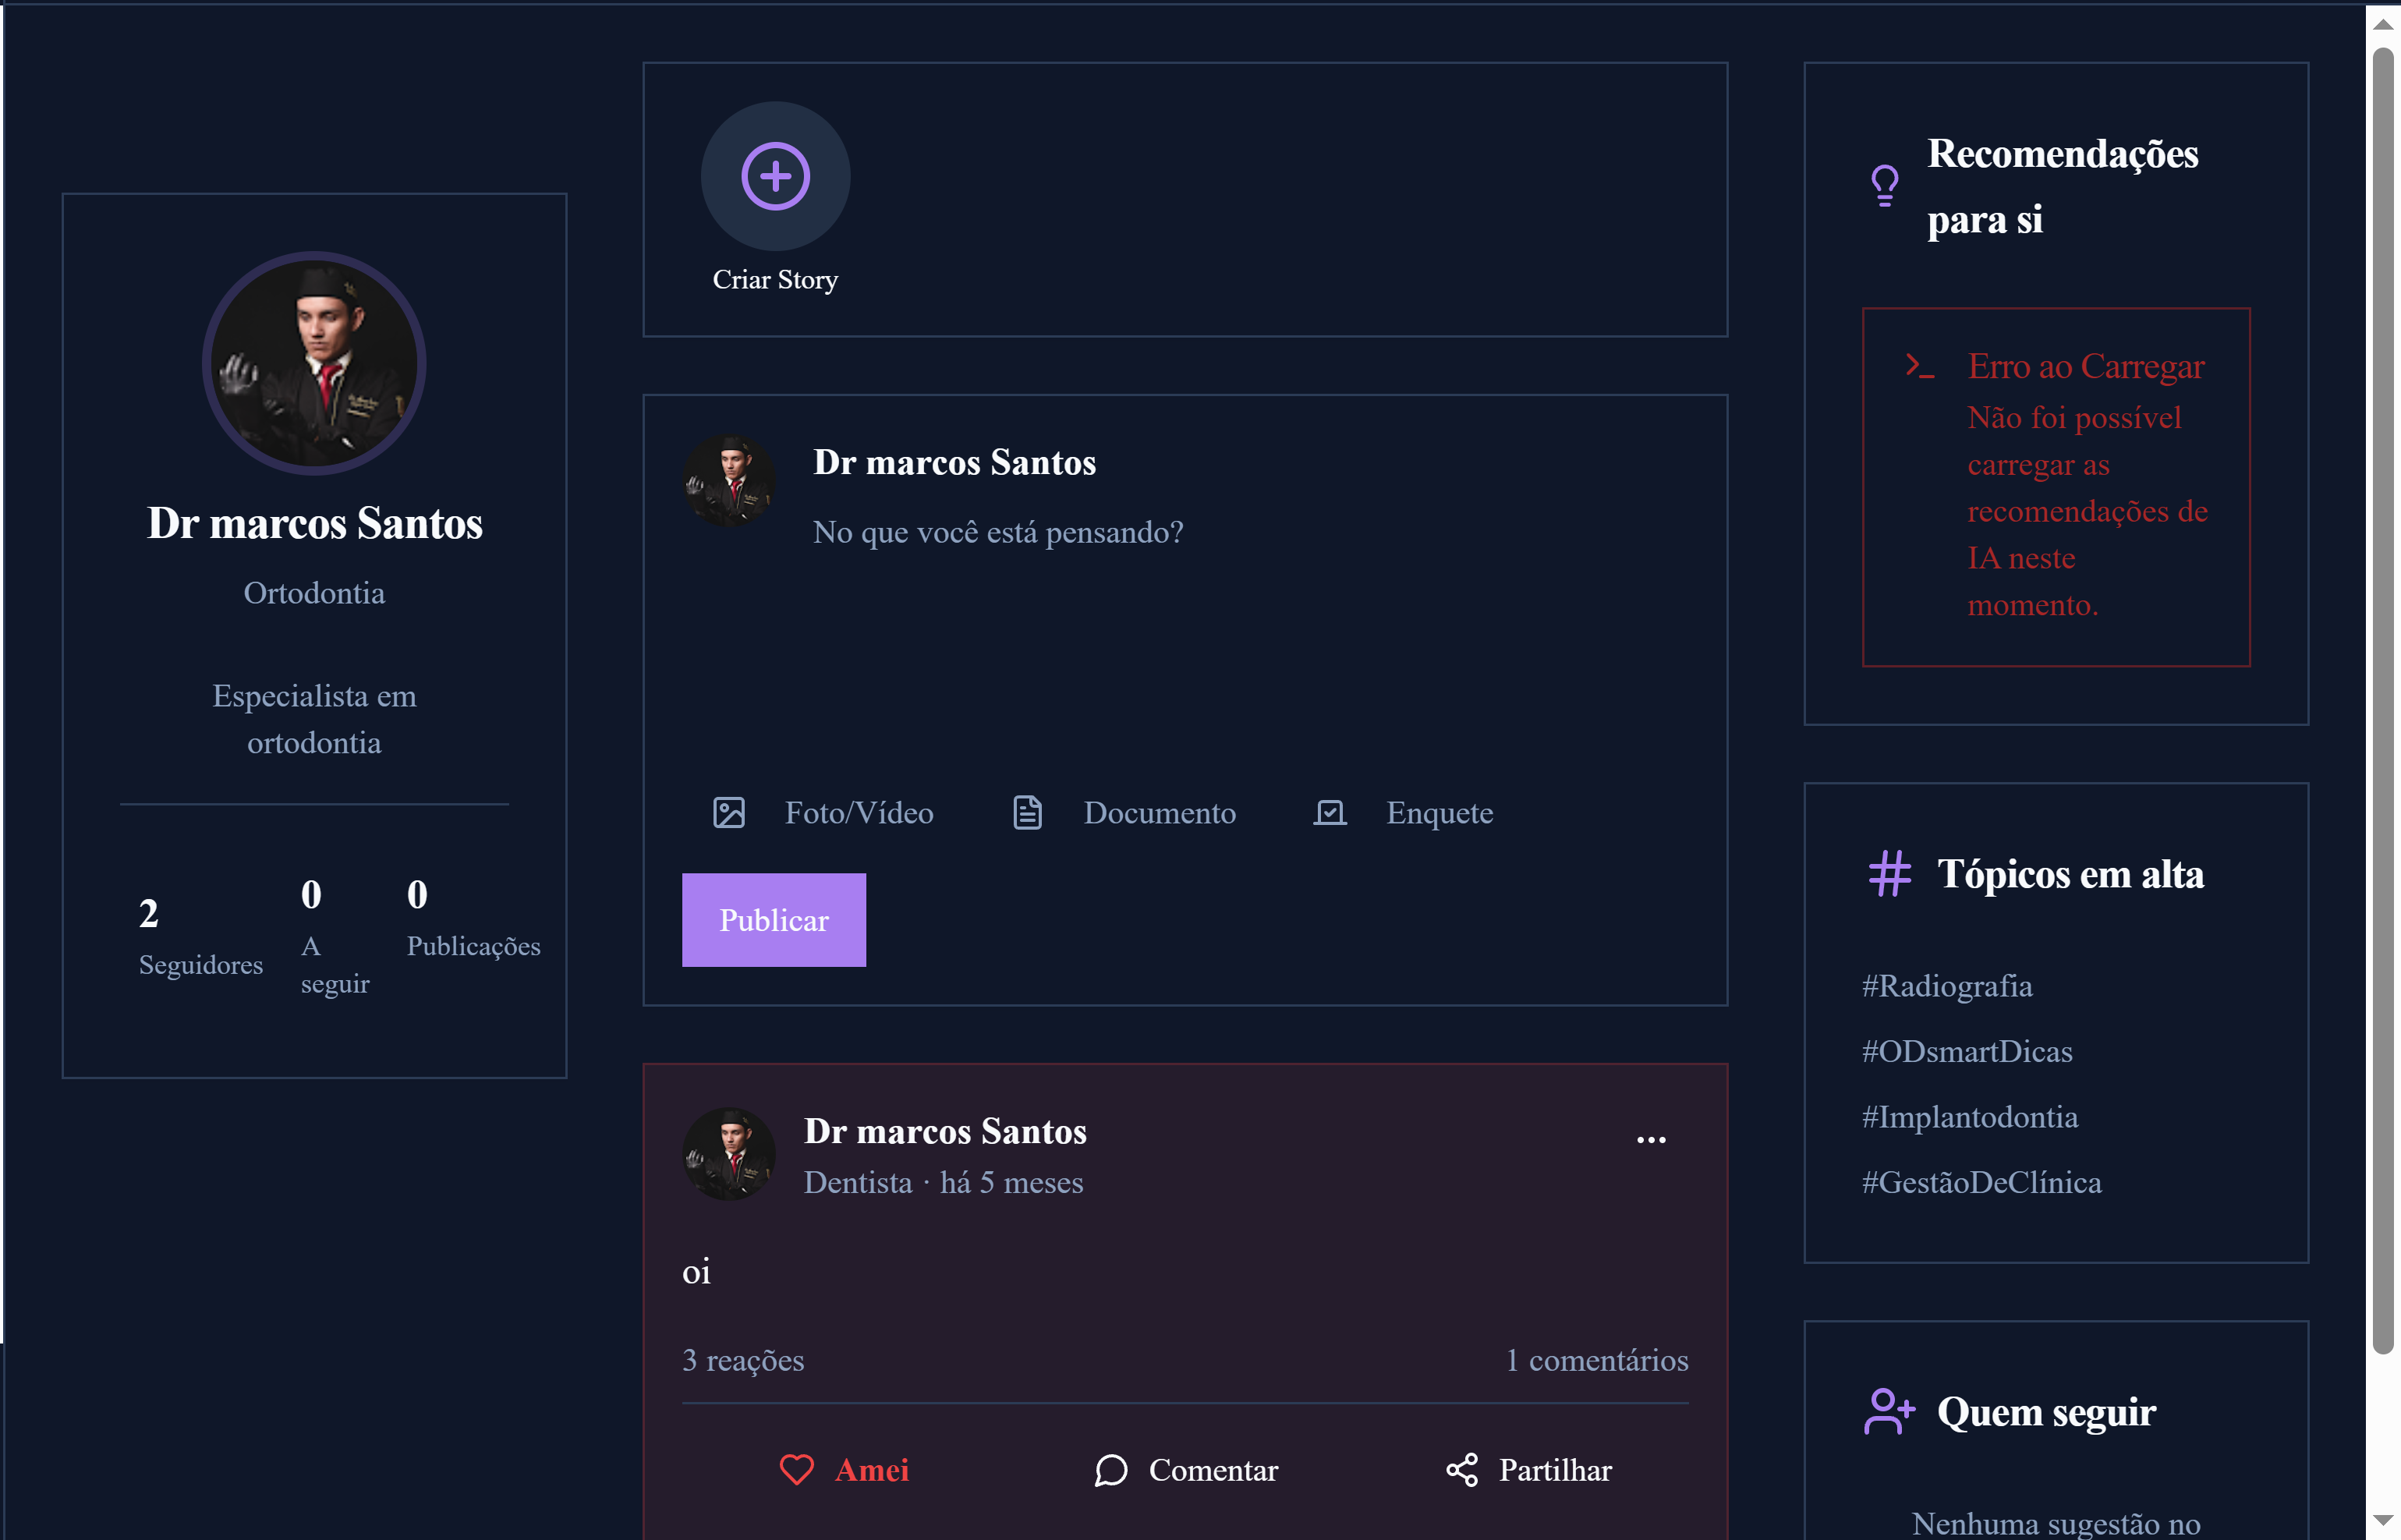
Task: Select the #ODsmartDicas trending topic
Action: pos(1968,1051)
